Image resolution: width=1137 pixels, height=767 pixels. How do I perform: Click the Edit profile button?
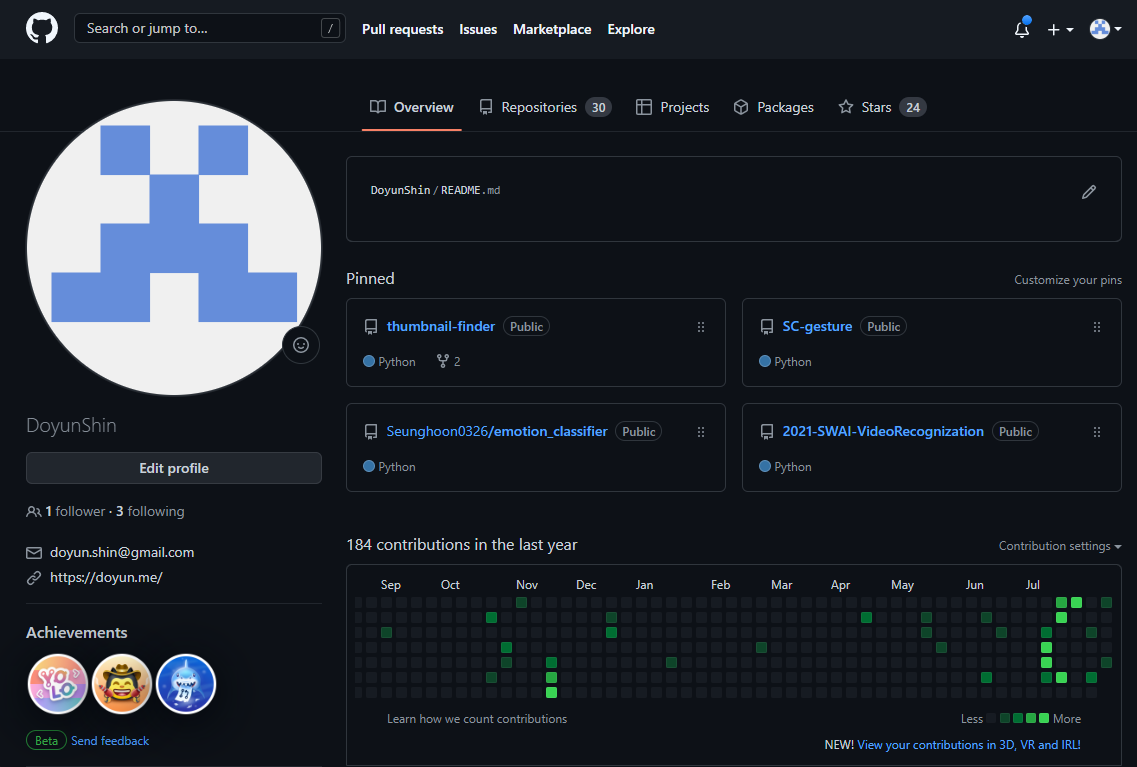[x=174, y=468]
